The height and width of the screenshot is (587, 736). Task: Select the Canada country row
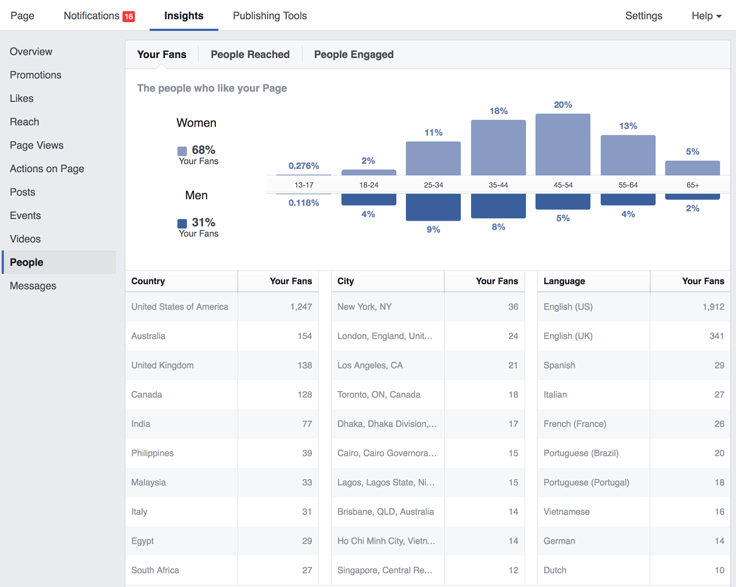pos(222,395)
